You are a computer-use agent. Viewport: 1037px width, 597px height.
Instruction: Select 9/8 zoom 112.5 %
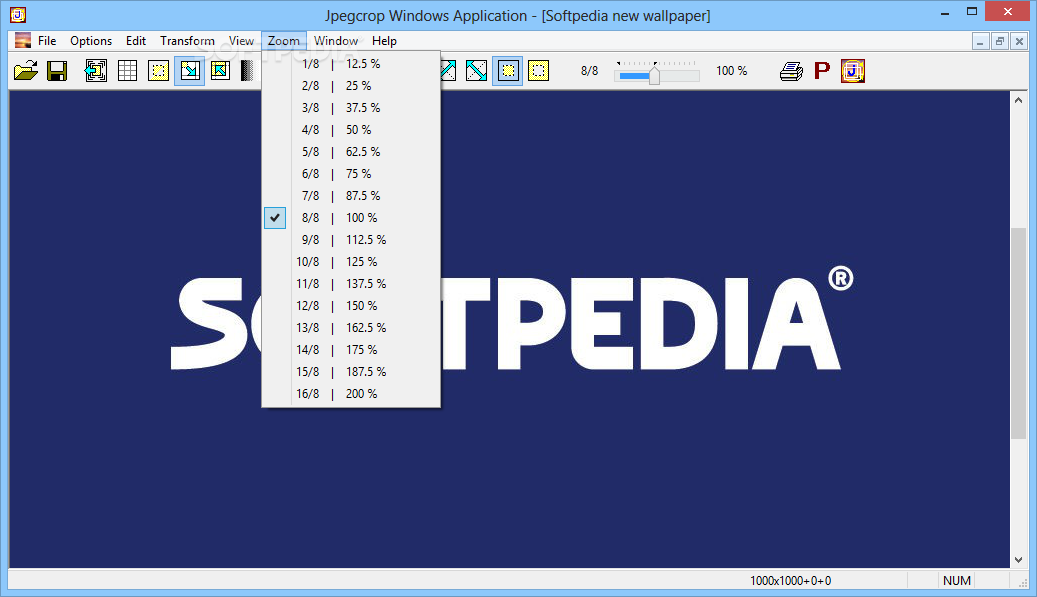click(x=351, y=239)
